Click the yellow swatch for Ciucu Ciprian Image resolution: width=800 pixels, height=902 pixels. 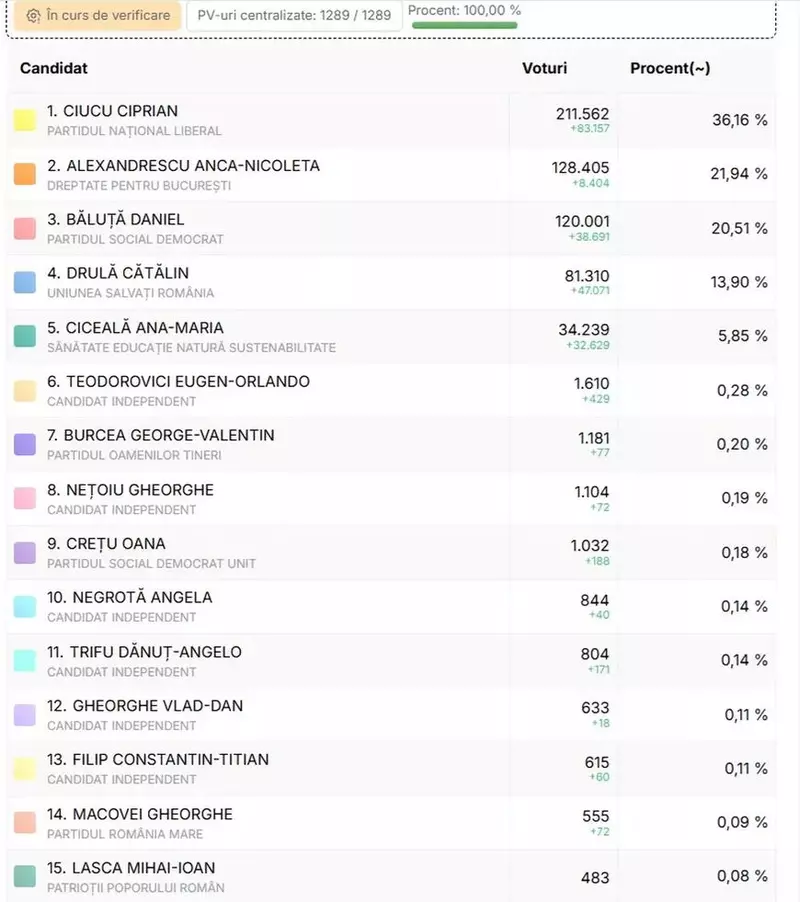point(25,120)
